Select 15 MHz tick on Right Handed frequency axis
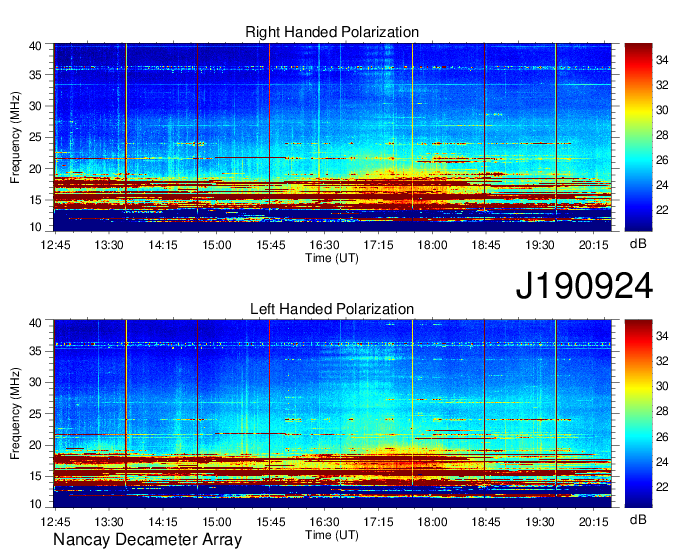This screenshot has height=552, width=680. (36, 200)
